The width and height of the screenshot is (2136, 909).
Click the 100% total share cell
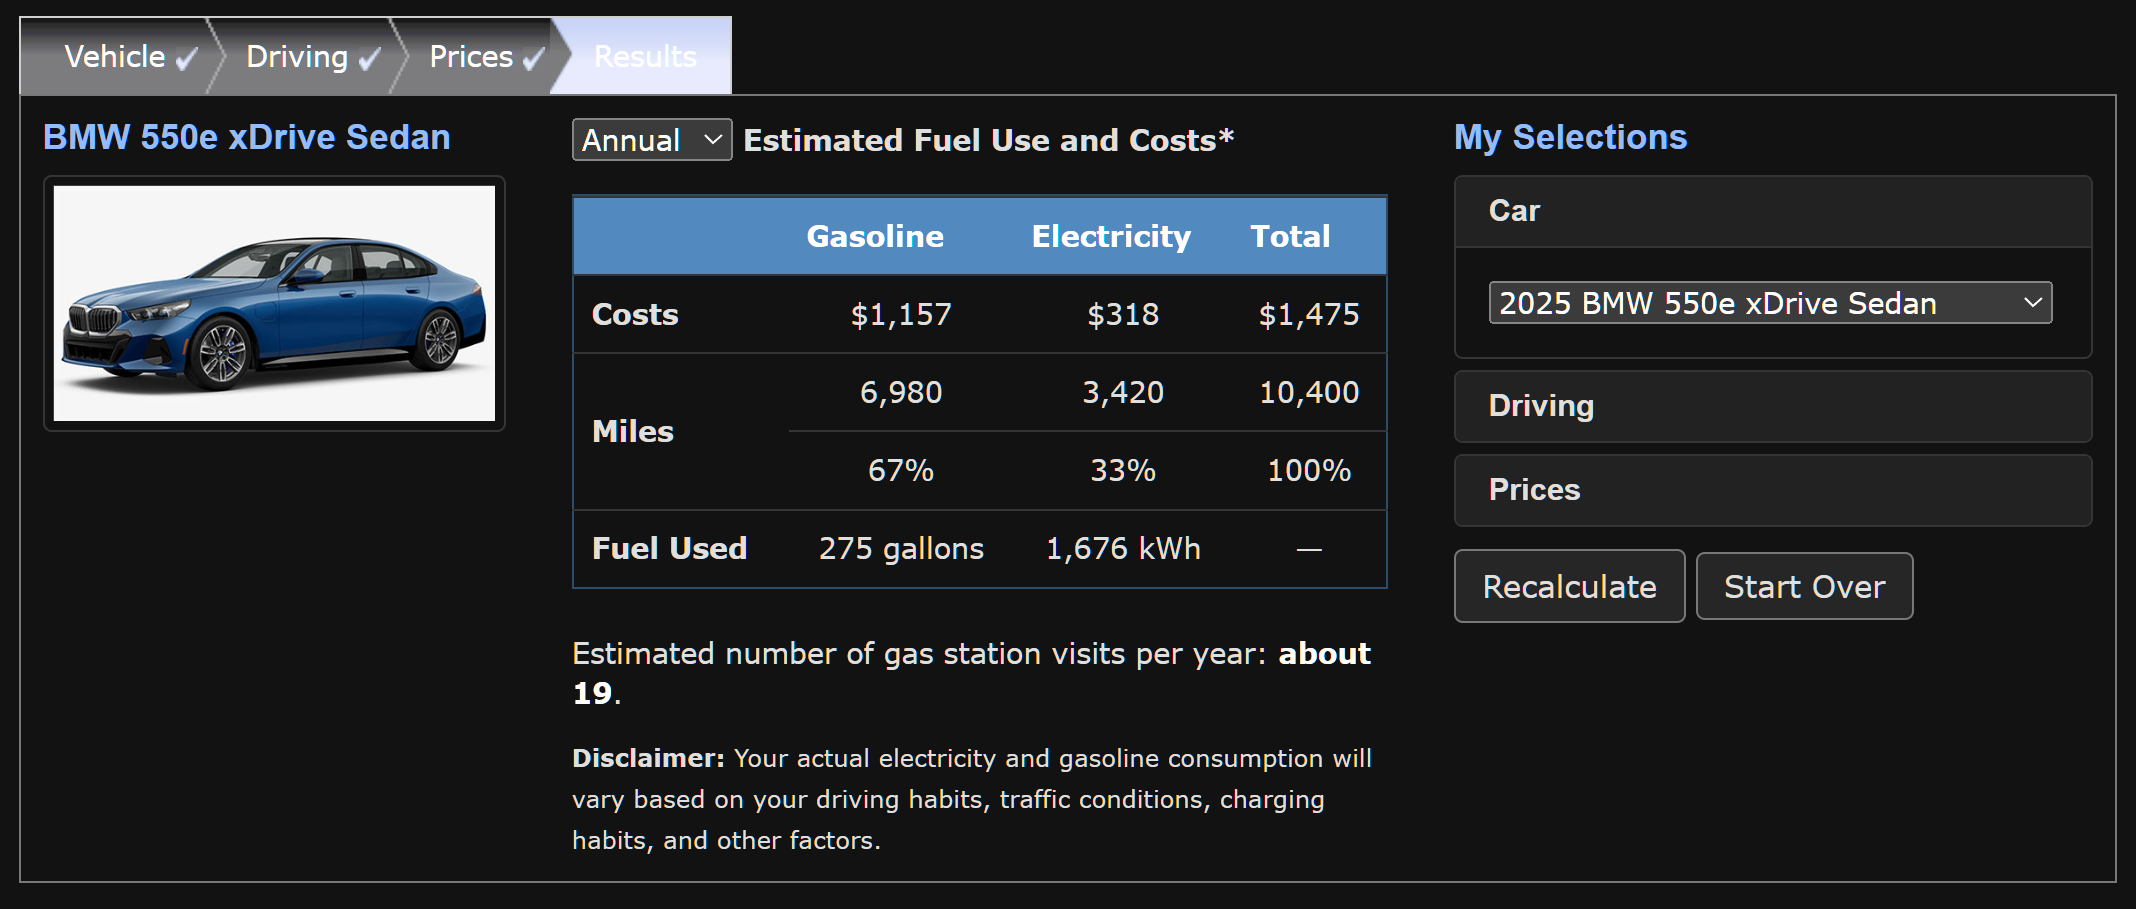tap(1309, 470)
